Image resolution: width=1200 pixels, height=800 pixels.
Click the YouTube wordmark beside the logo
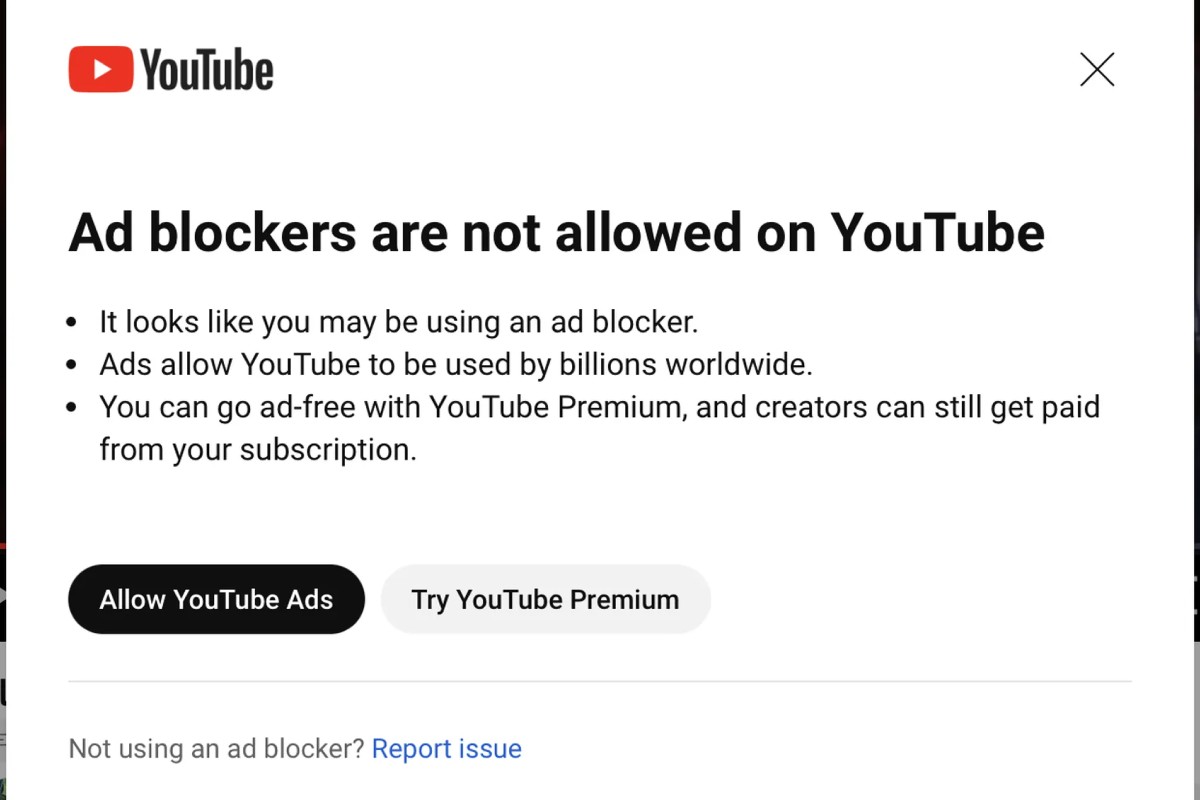206,70
